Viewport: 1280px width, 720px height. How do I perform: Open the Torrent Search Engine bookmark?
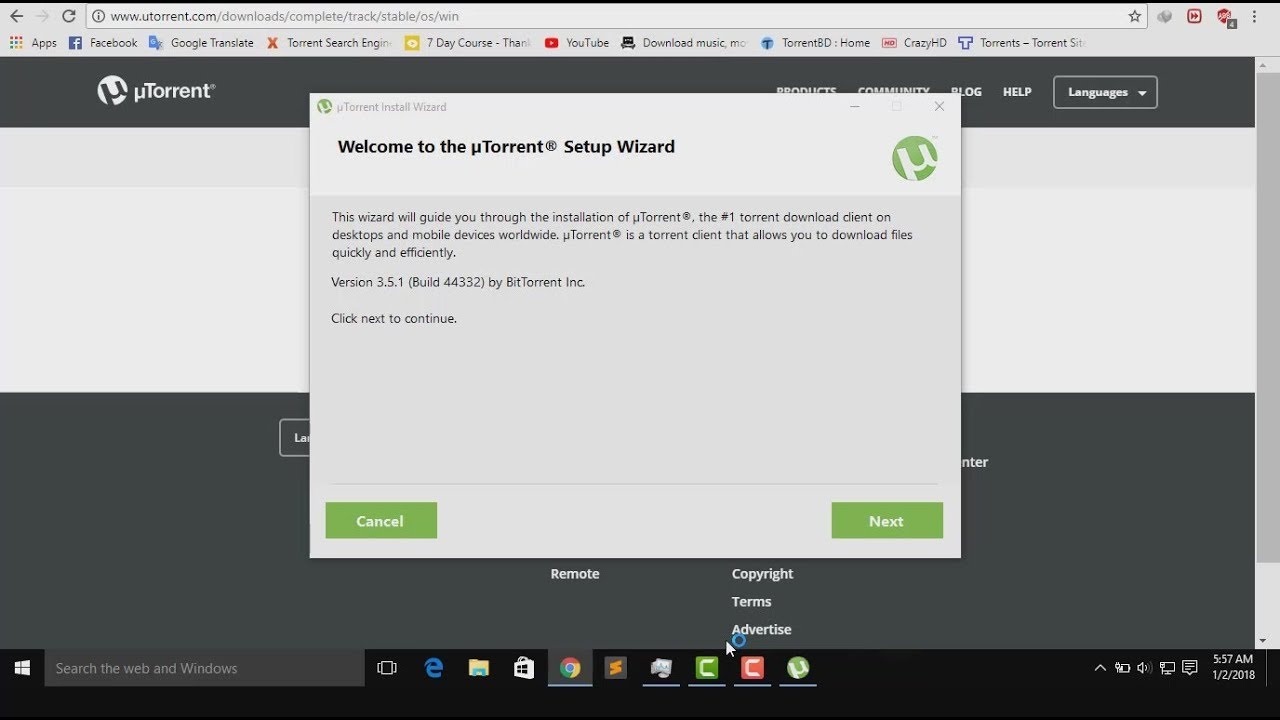point(329,43)
